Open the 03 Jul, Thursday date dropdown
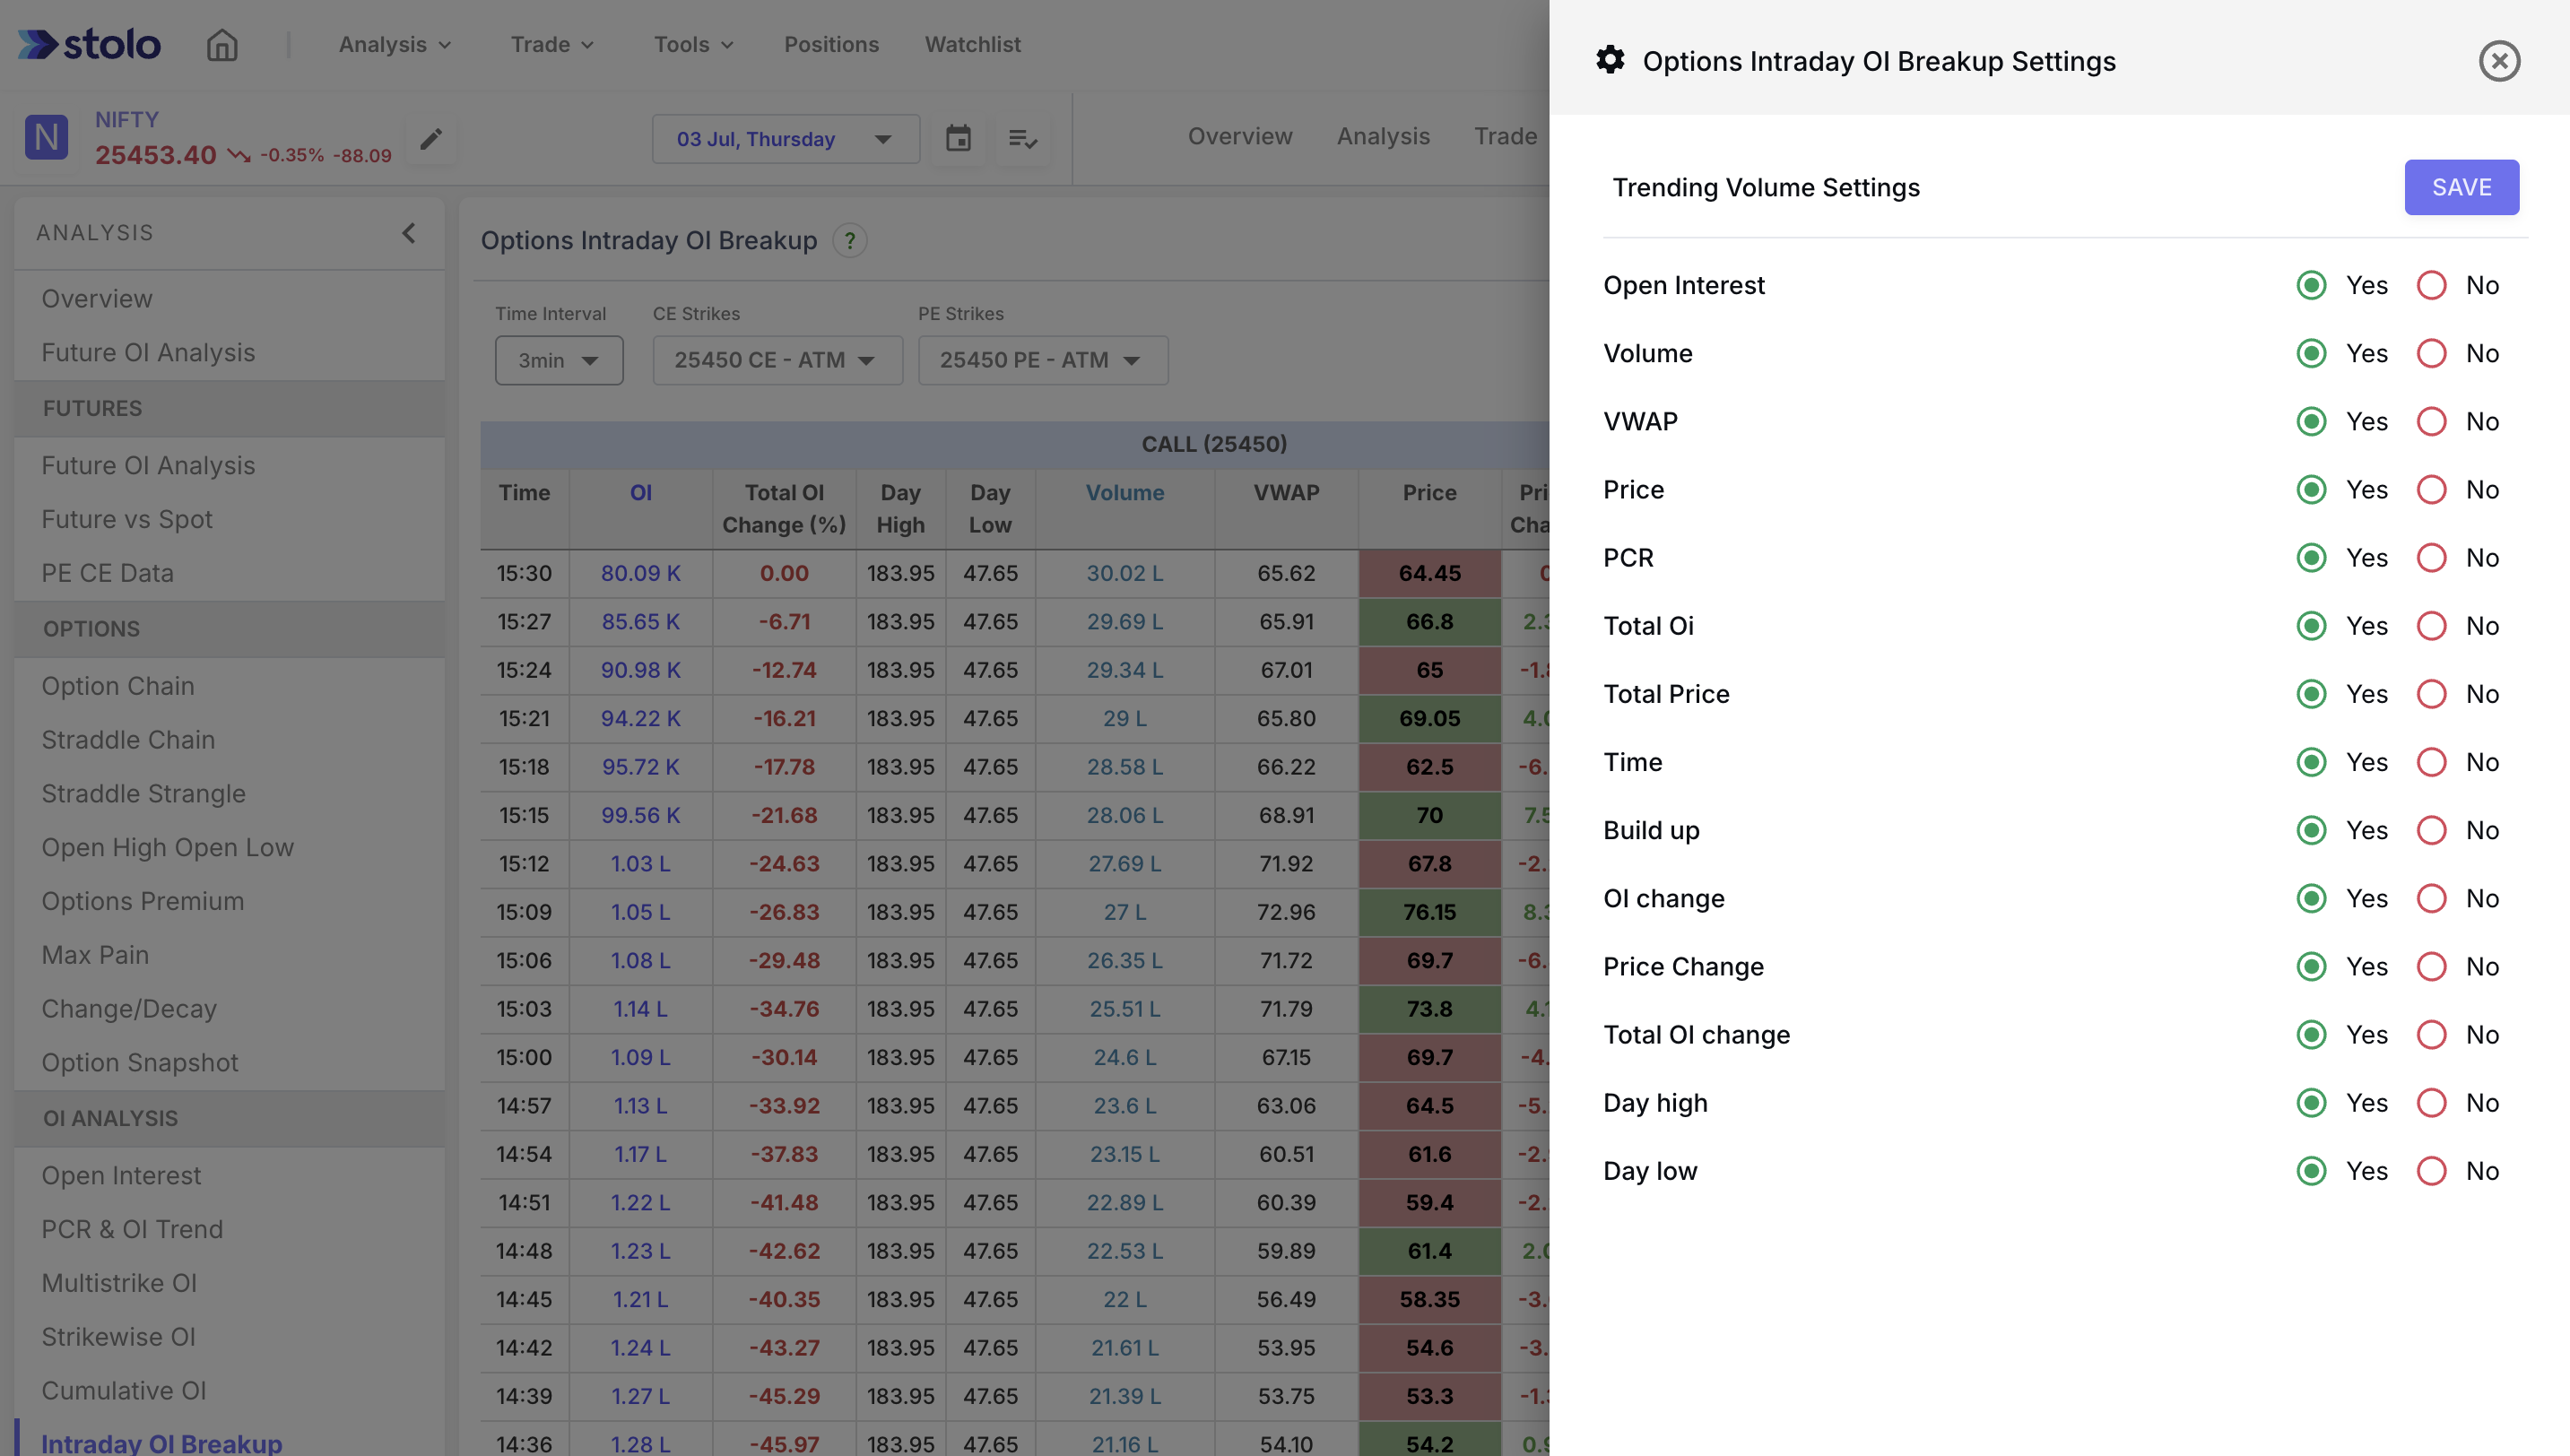 785,138
